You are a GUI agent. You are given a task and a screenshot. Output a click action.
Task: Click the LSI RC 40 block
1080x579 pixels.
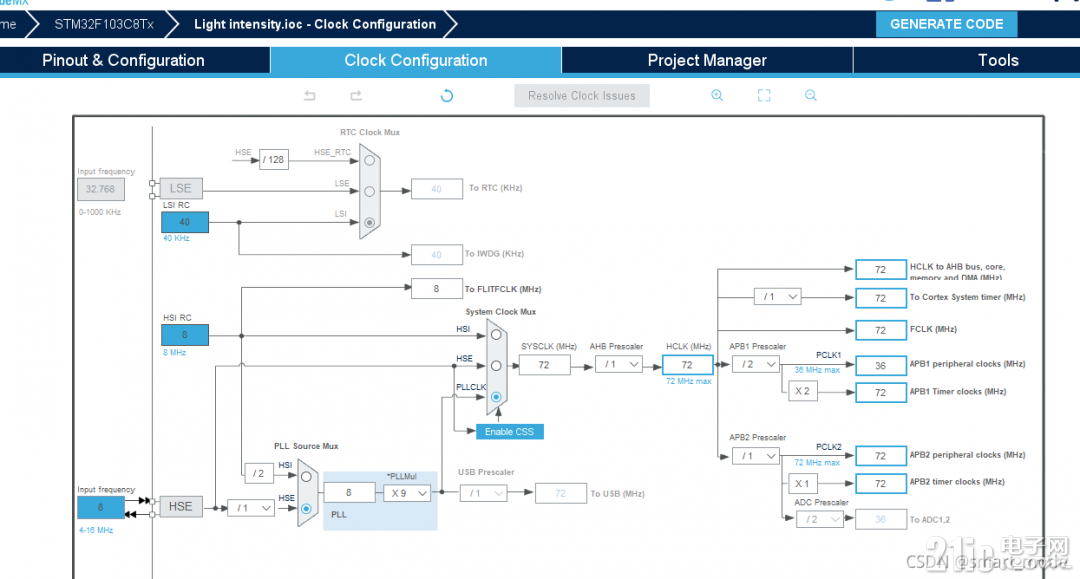(185, 222)
